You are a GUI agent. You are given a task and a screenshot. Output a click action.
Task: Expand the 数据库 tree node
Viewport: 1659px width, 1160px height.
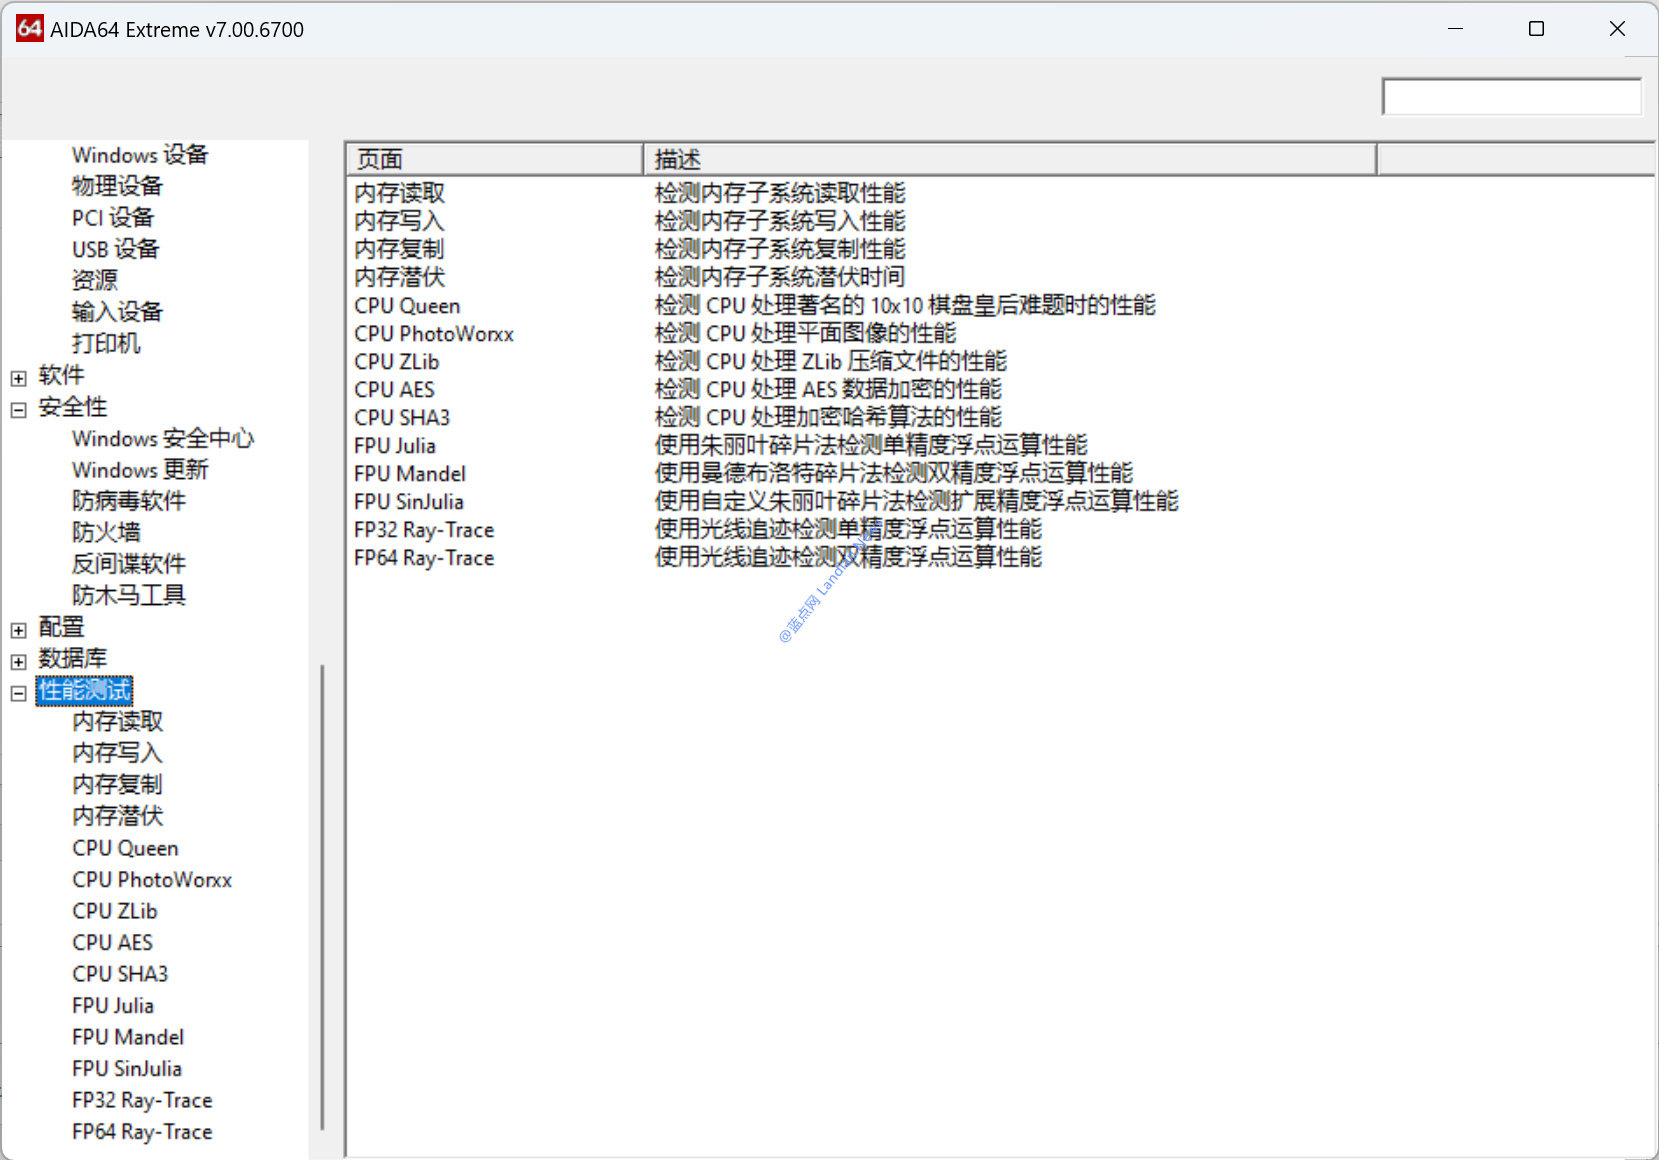pyautogui.click(x=19, y=662)
